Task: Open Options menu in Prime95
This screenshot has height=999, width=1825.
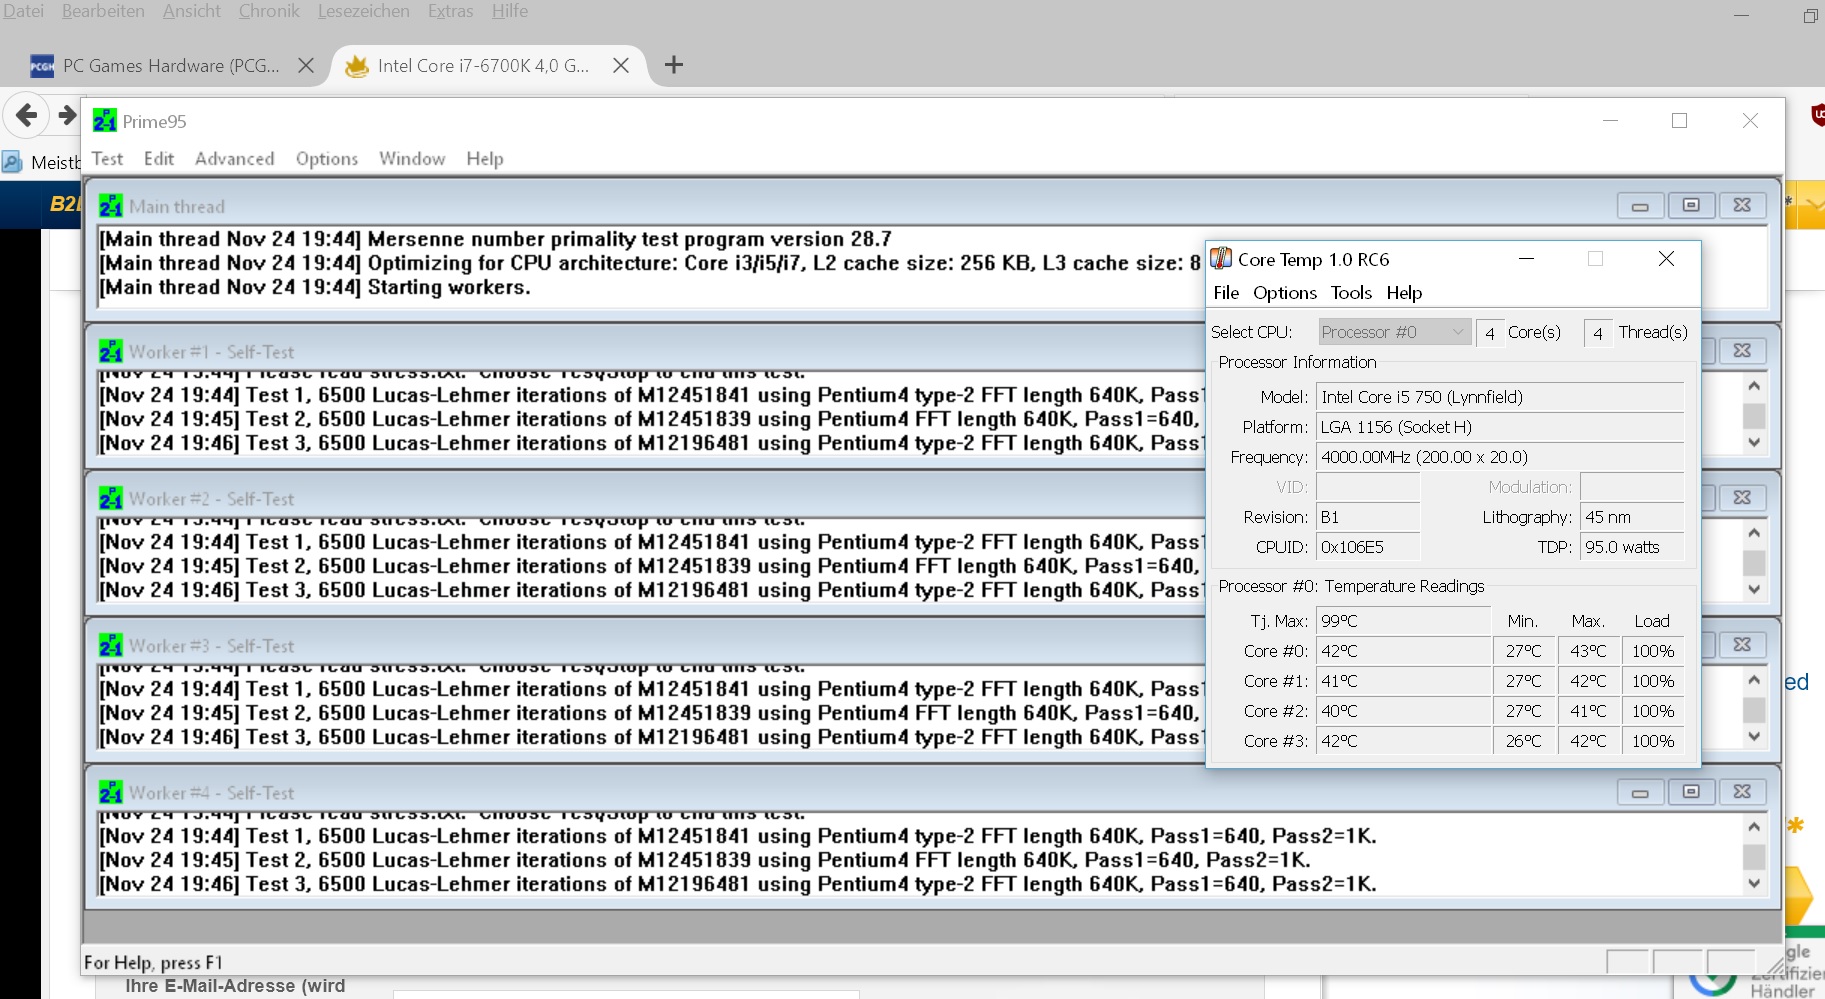Action: click(x=326, y=159)
